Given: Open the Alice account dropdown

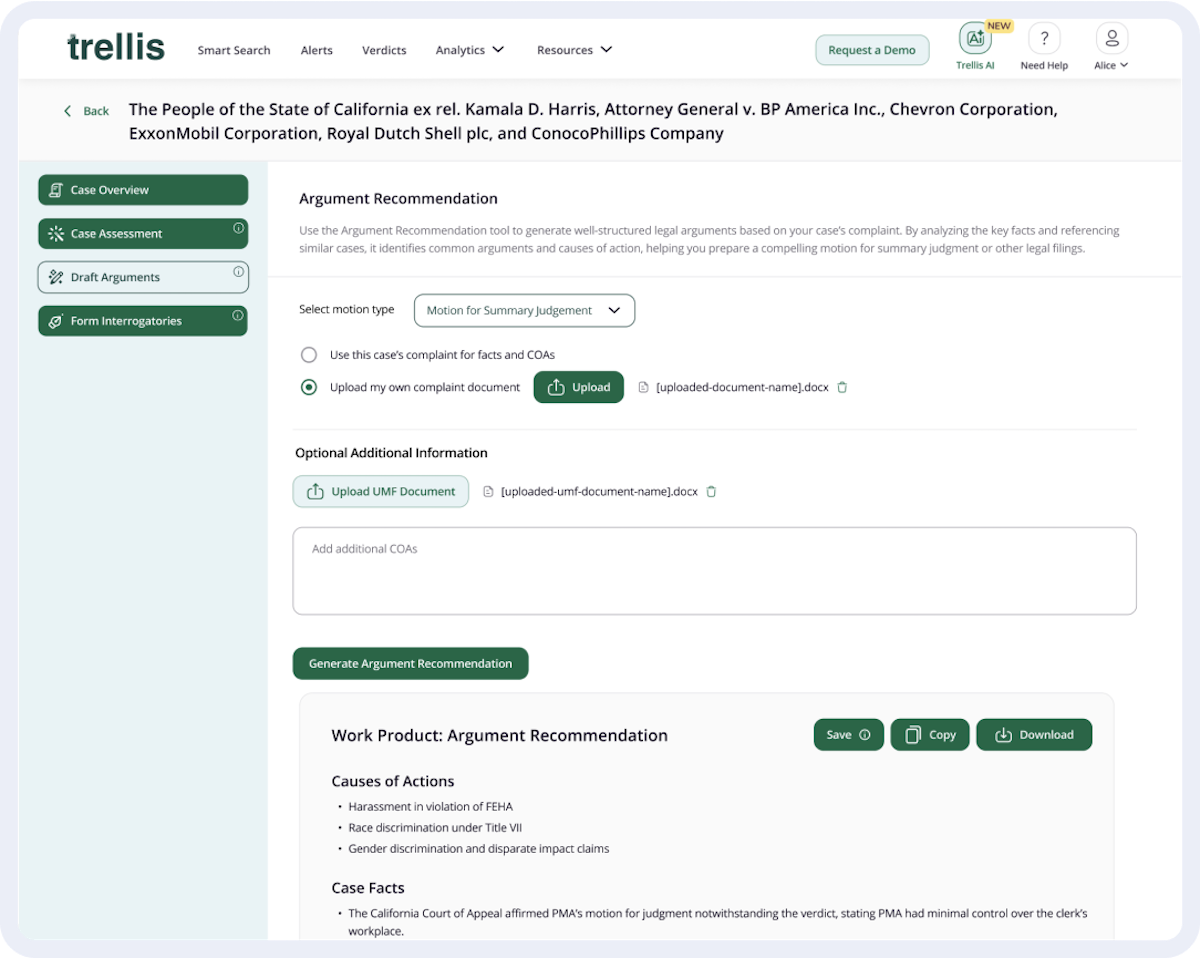Looking at the screenshot, I should [x=1111, y=66].
